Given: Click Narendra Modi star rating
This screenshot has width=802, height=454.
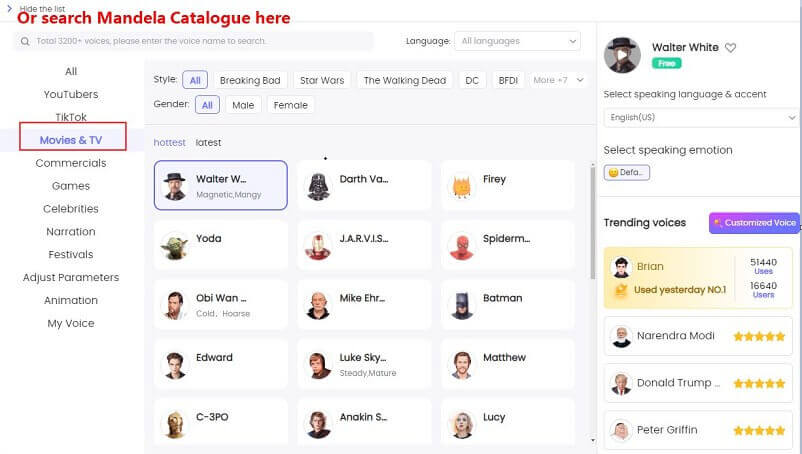Looking at the screenshot, I should pyautogui.click(x=759, y=336).
